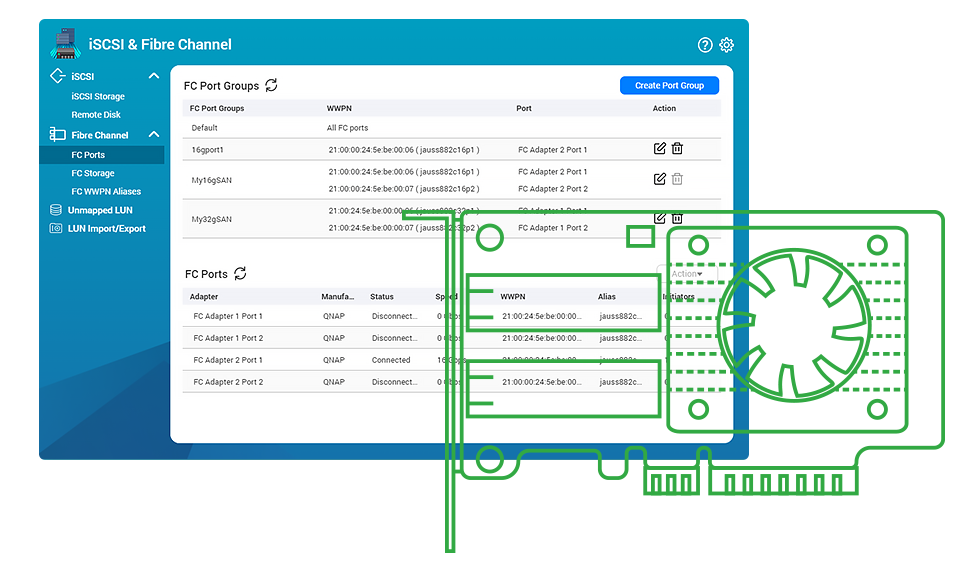This screenshot has height=570, width=980.
Task: Edit the My32gSAN port group
Action: [x=659, y=218]
